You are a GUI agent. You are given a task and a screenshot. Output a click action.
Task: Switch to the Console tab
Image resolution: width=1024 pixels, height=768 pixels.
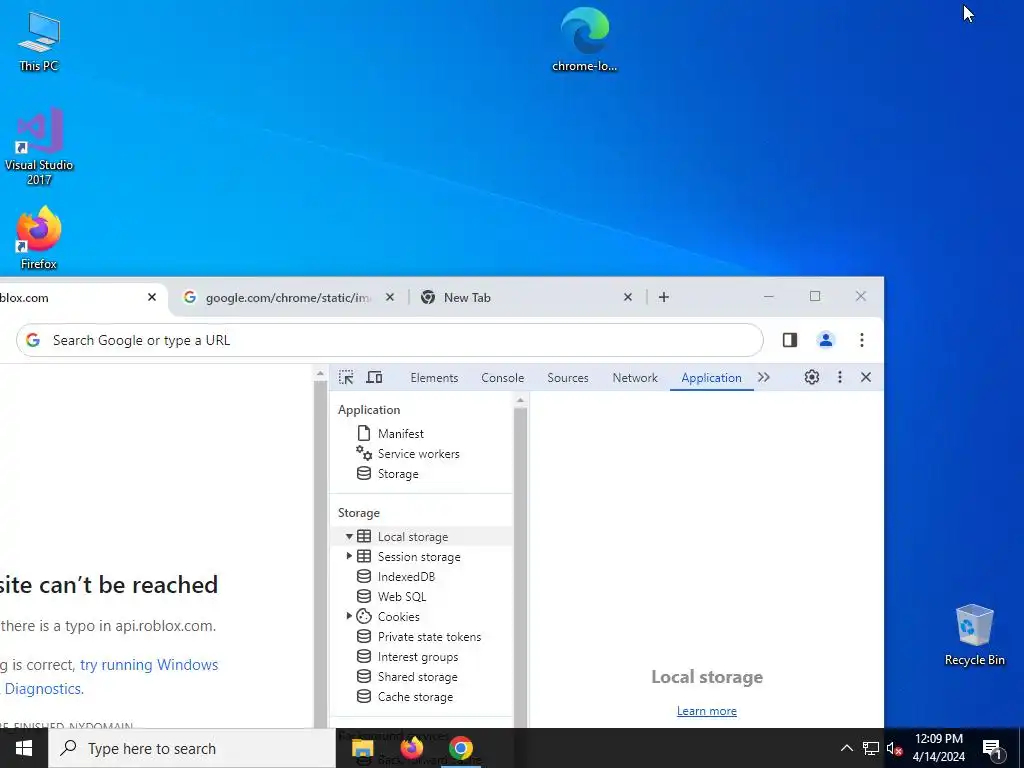tap(503, 378)
